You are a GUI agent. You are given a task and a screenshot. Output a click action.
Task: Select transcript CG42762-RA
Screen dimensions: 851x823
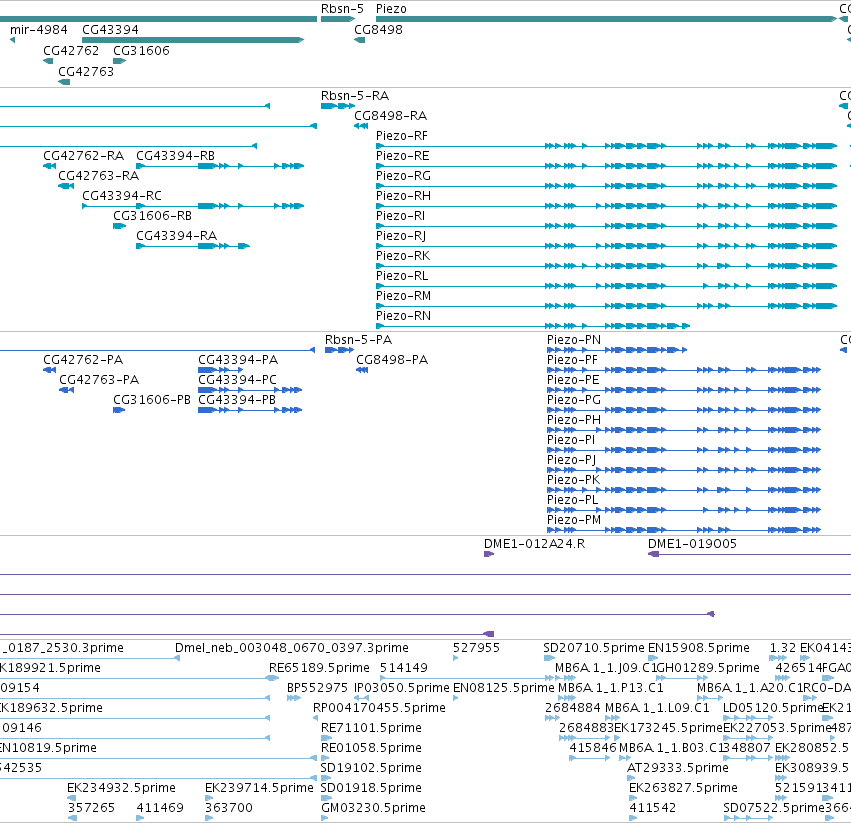pos(84,156)
